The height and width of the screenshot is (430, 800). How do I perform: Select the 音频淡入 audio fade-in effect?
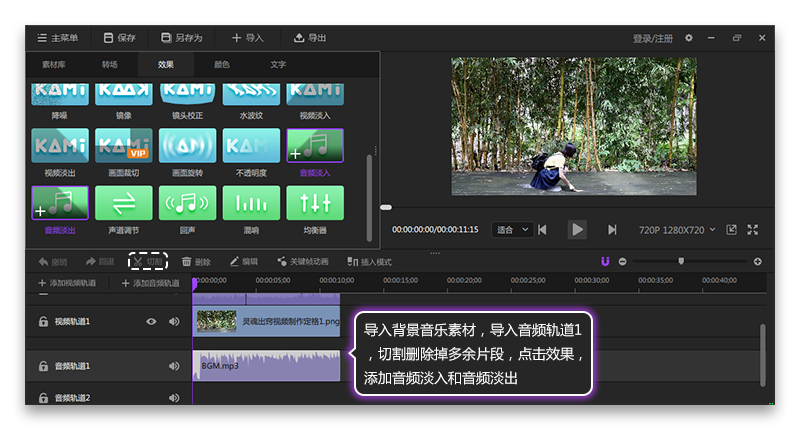314,146
